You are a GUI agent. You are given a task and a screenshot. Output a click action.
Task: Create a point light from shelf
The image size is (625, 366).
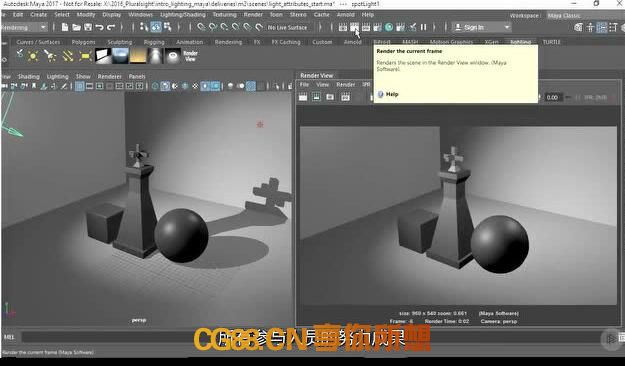33,56
